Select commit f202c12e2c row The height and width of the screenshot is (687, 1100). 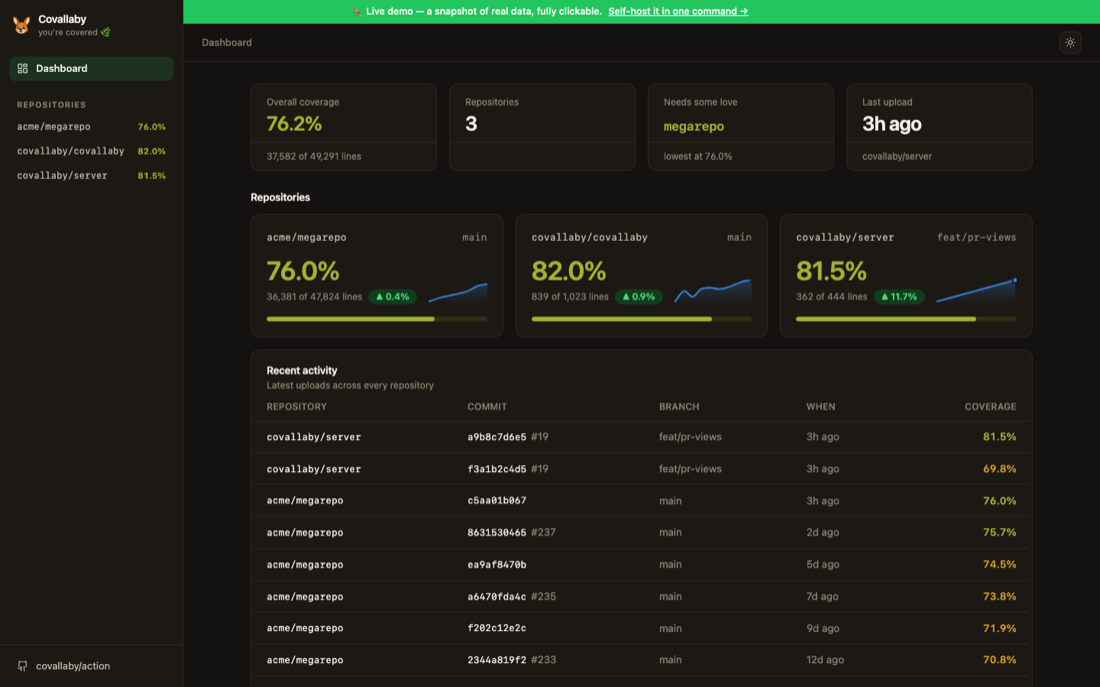[x=641, y=628]
